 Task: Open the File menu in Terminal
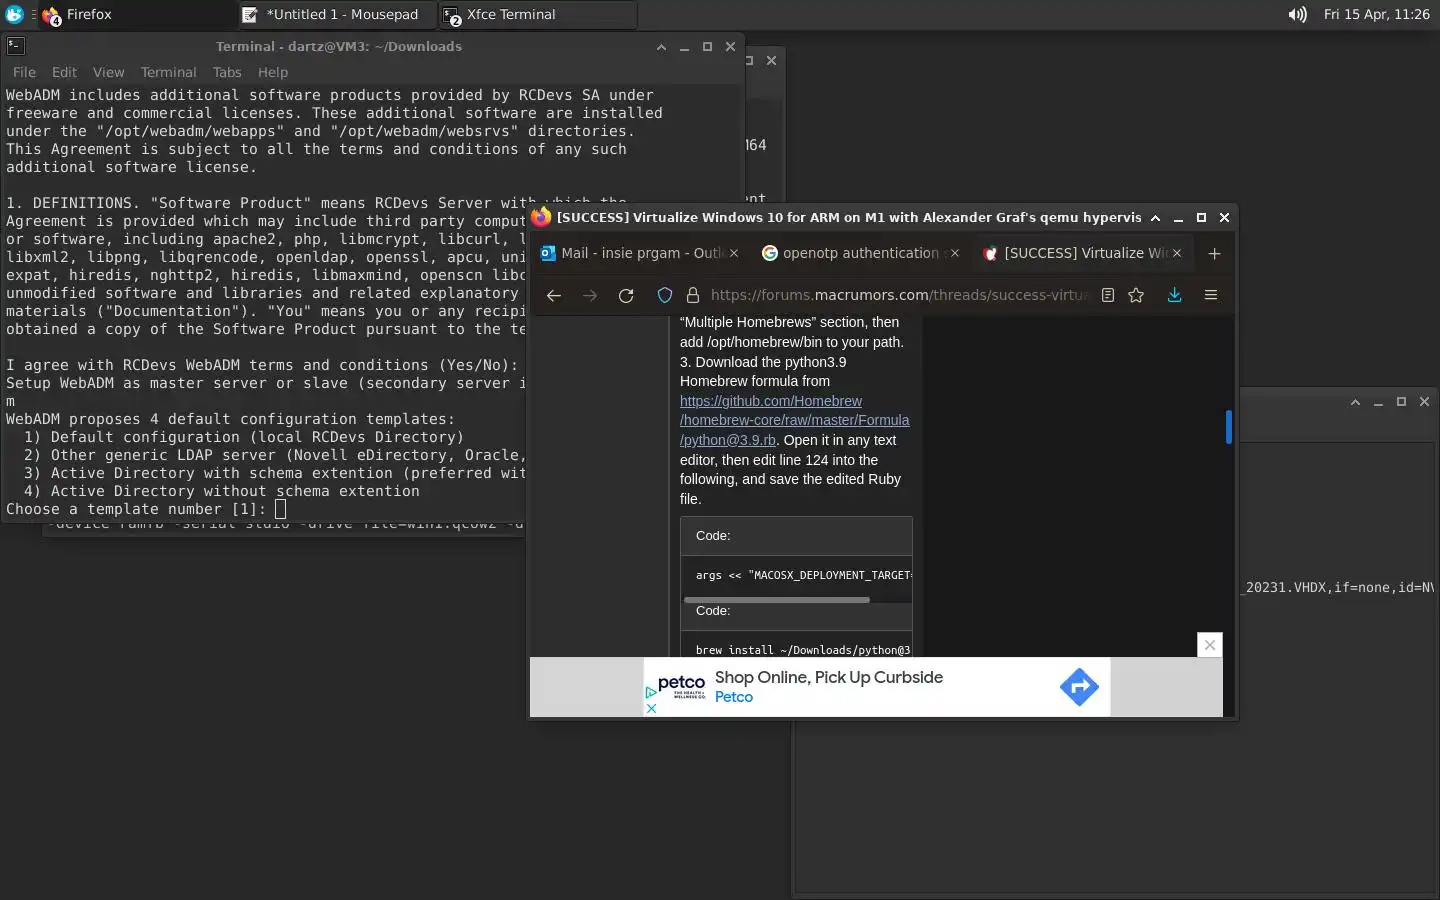[x=24, y=72]
